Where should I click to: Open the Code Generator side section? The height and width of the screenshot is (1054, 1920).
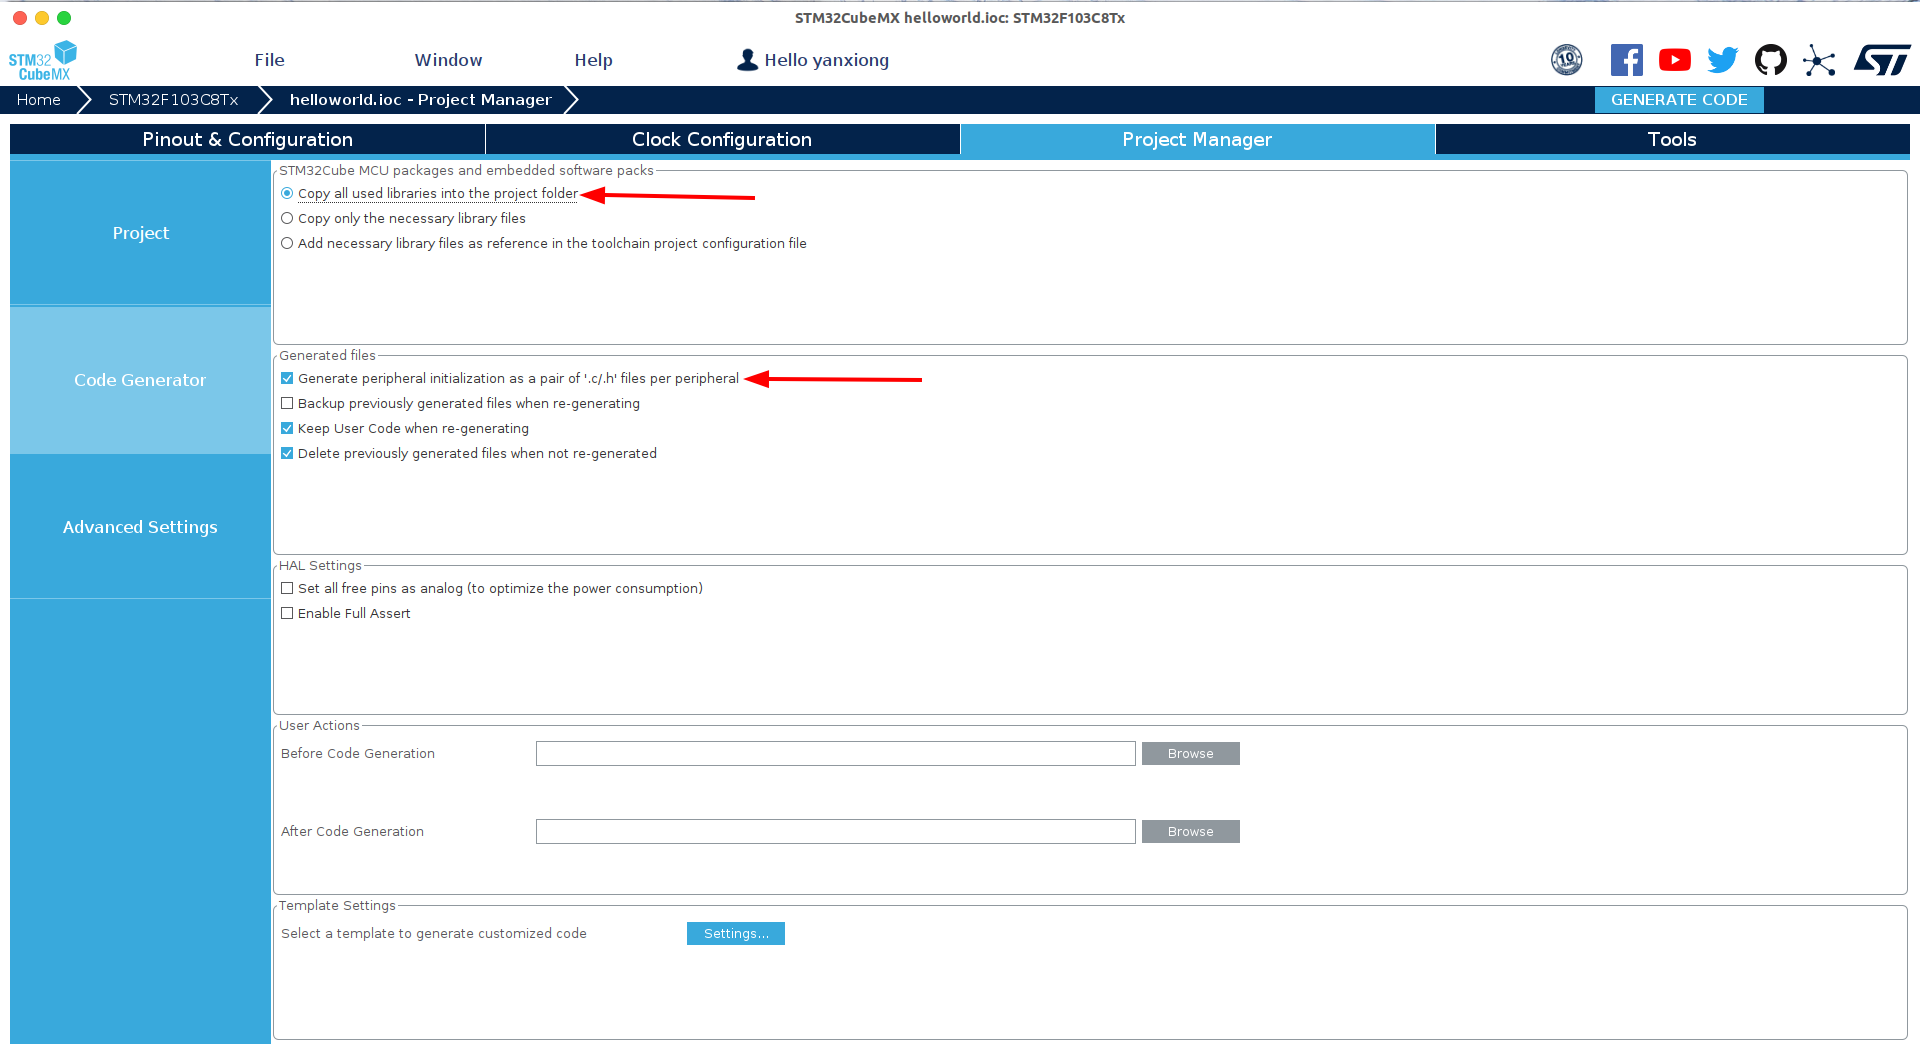[140, 380]
